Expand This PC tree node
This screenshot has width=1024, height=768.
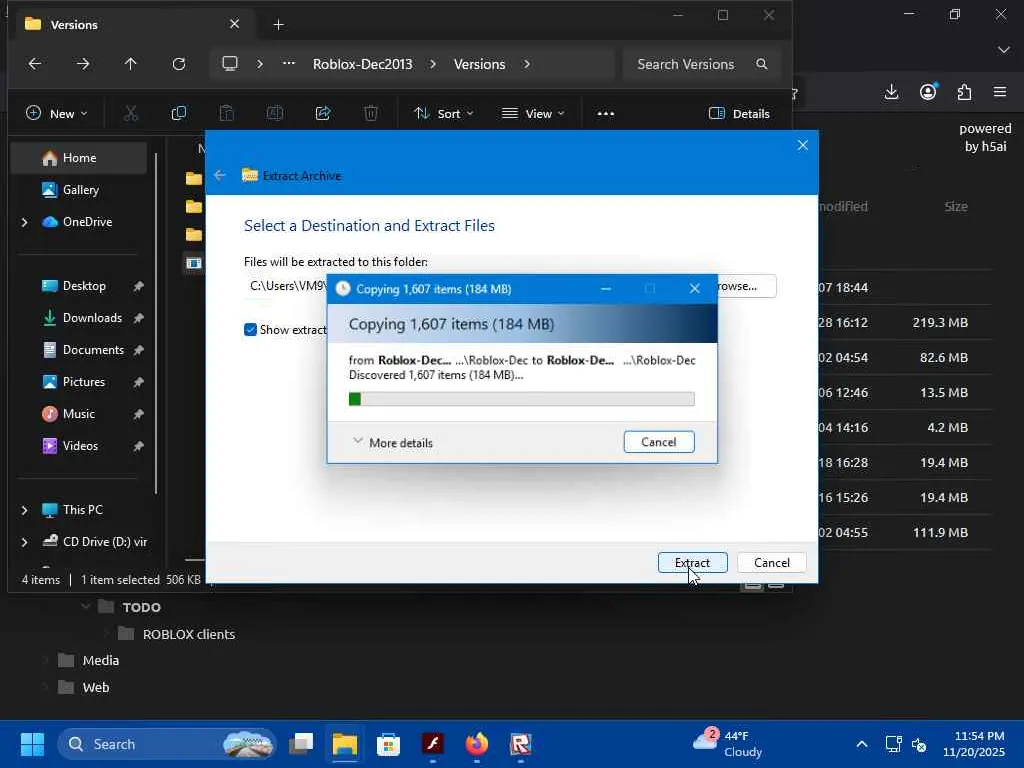click(x=24, y=510)
